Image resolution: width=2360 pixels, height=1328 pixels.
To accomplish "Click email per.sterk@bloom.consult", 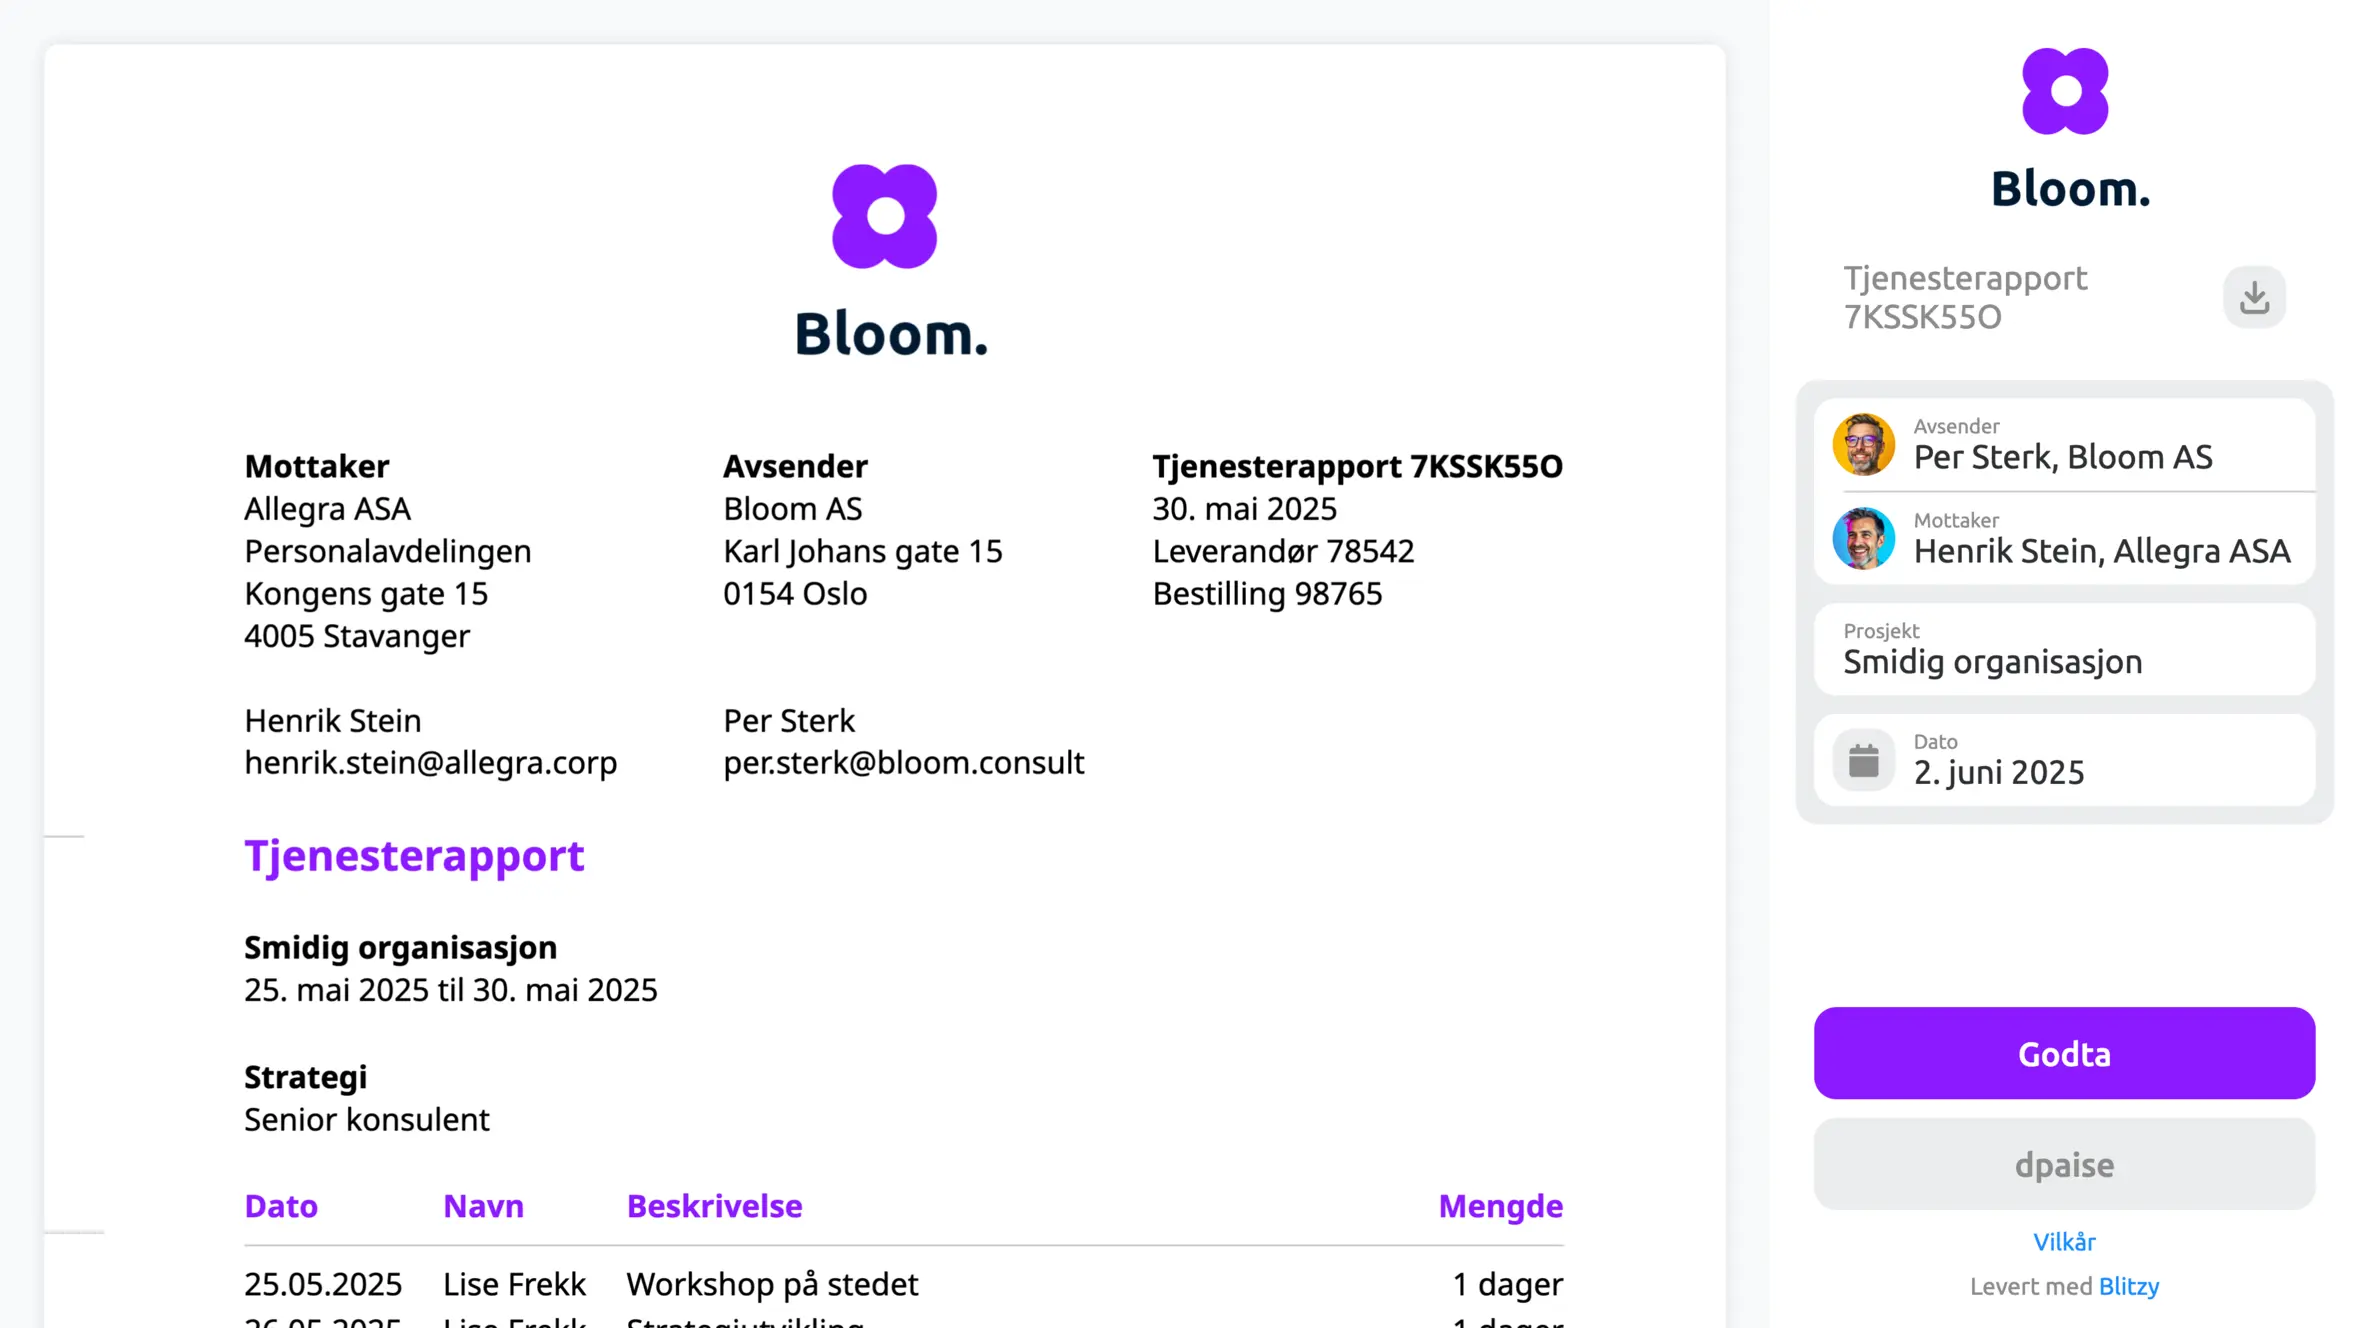I will (903, 763).
